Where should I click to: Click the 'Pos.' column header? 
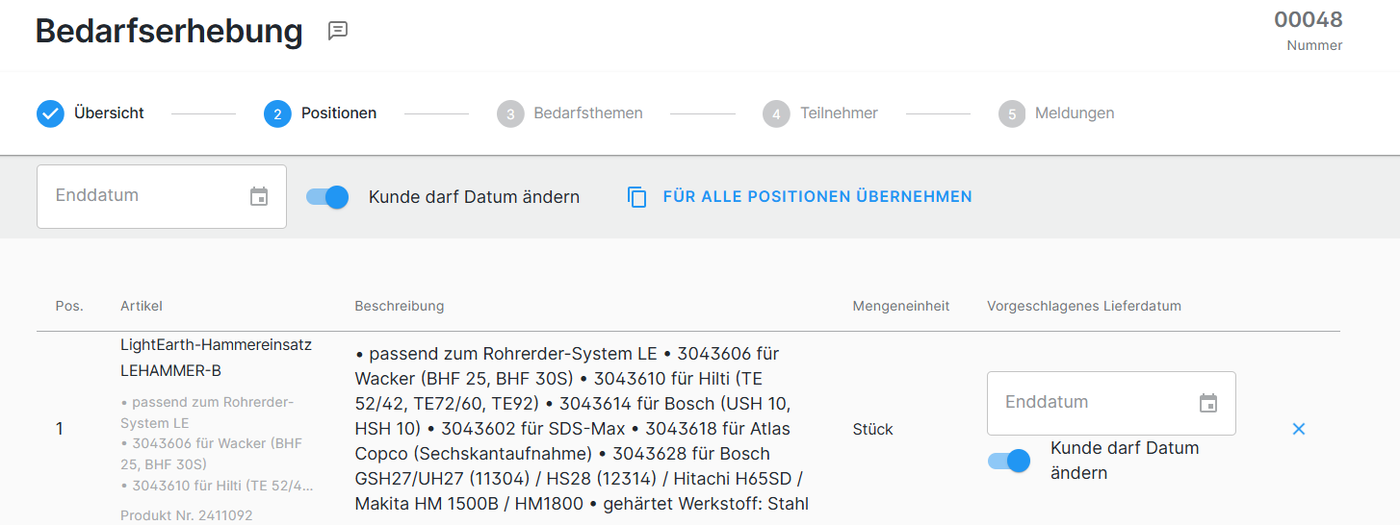click(x=69, y=306)
